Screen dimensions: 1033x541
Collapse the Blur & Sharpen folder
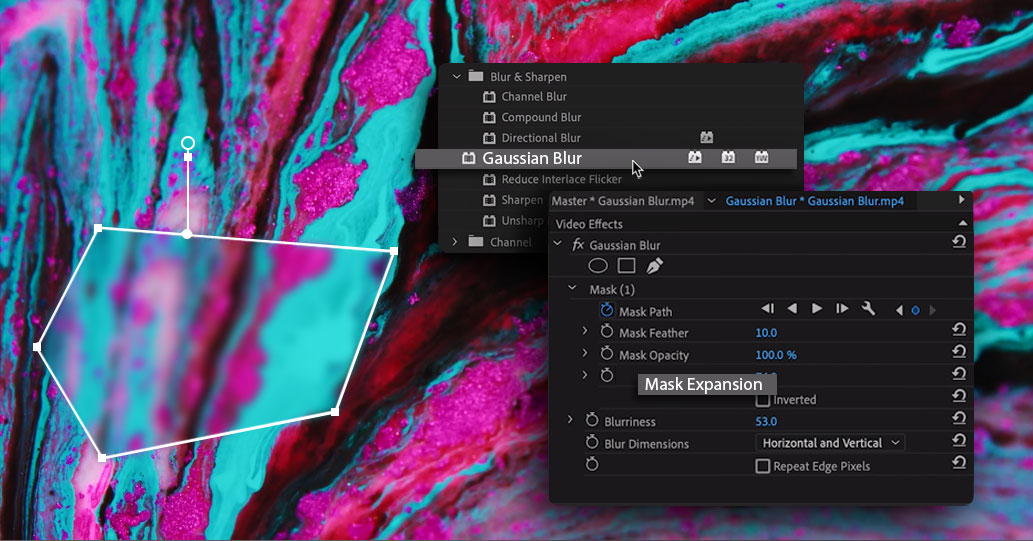click(x=457, y=76)
